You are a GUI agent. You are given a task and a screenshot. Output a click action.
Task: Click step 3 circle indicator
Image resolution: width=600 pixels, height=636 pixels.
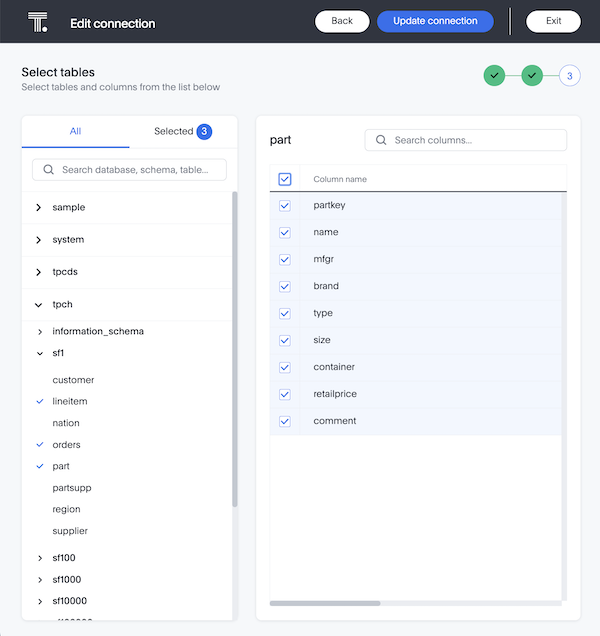(570, 76)
